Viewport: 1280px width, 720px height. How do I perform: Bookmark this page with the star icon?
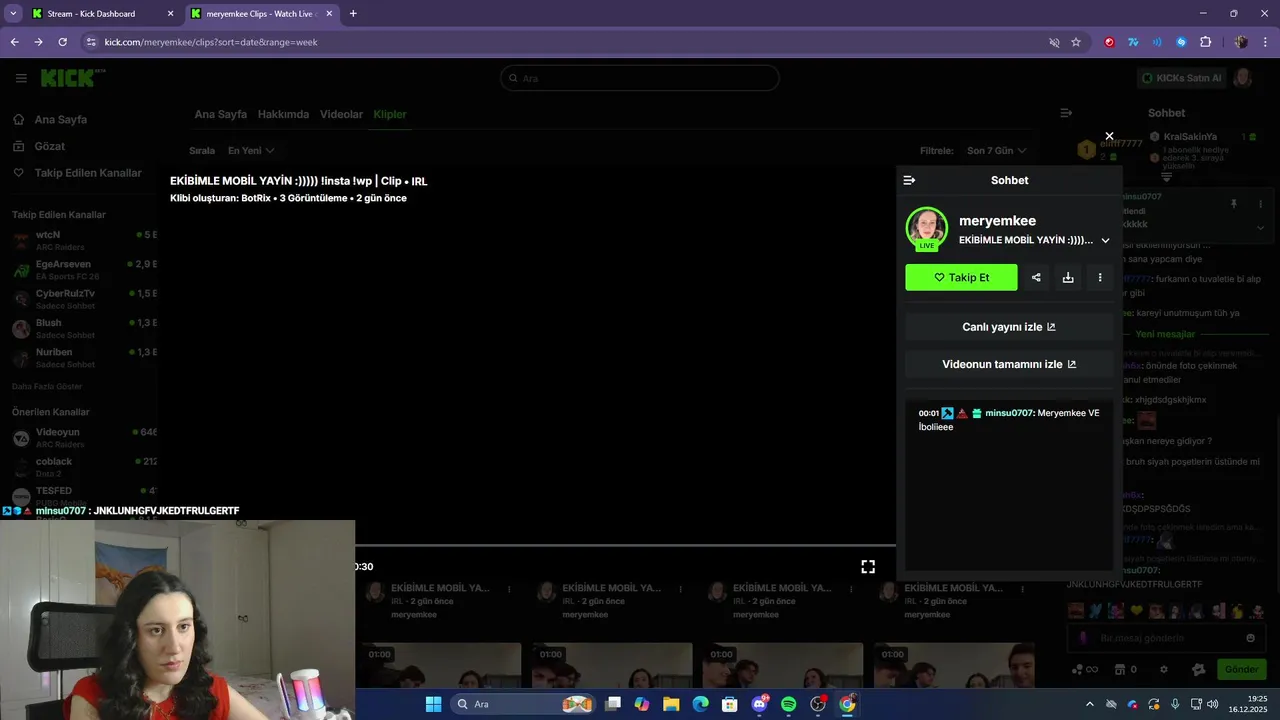[x=1076, y=42]
